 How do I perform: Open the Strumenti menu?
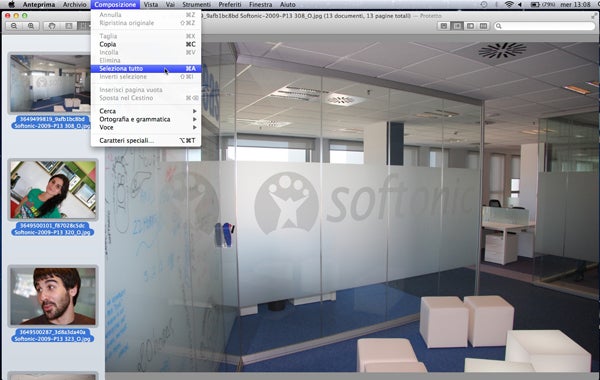tap(196, 5)
